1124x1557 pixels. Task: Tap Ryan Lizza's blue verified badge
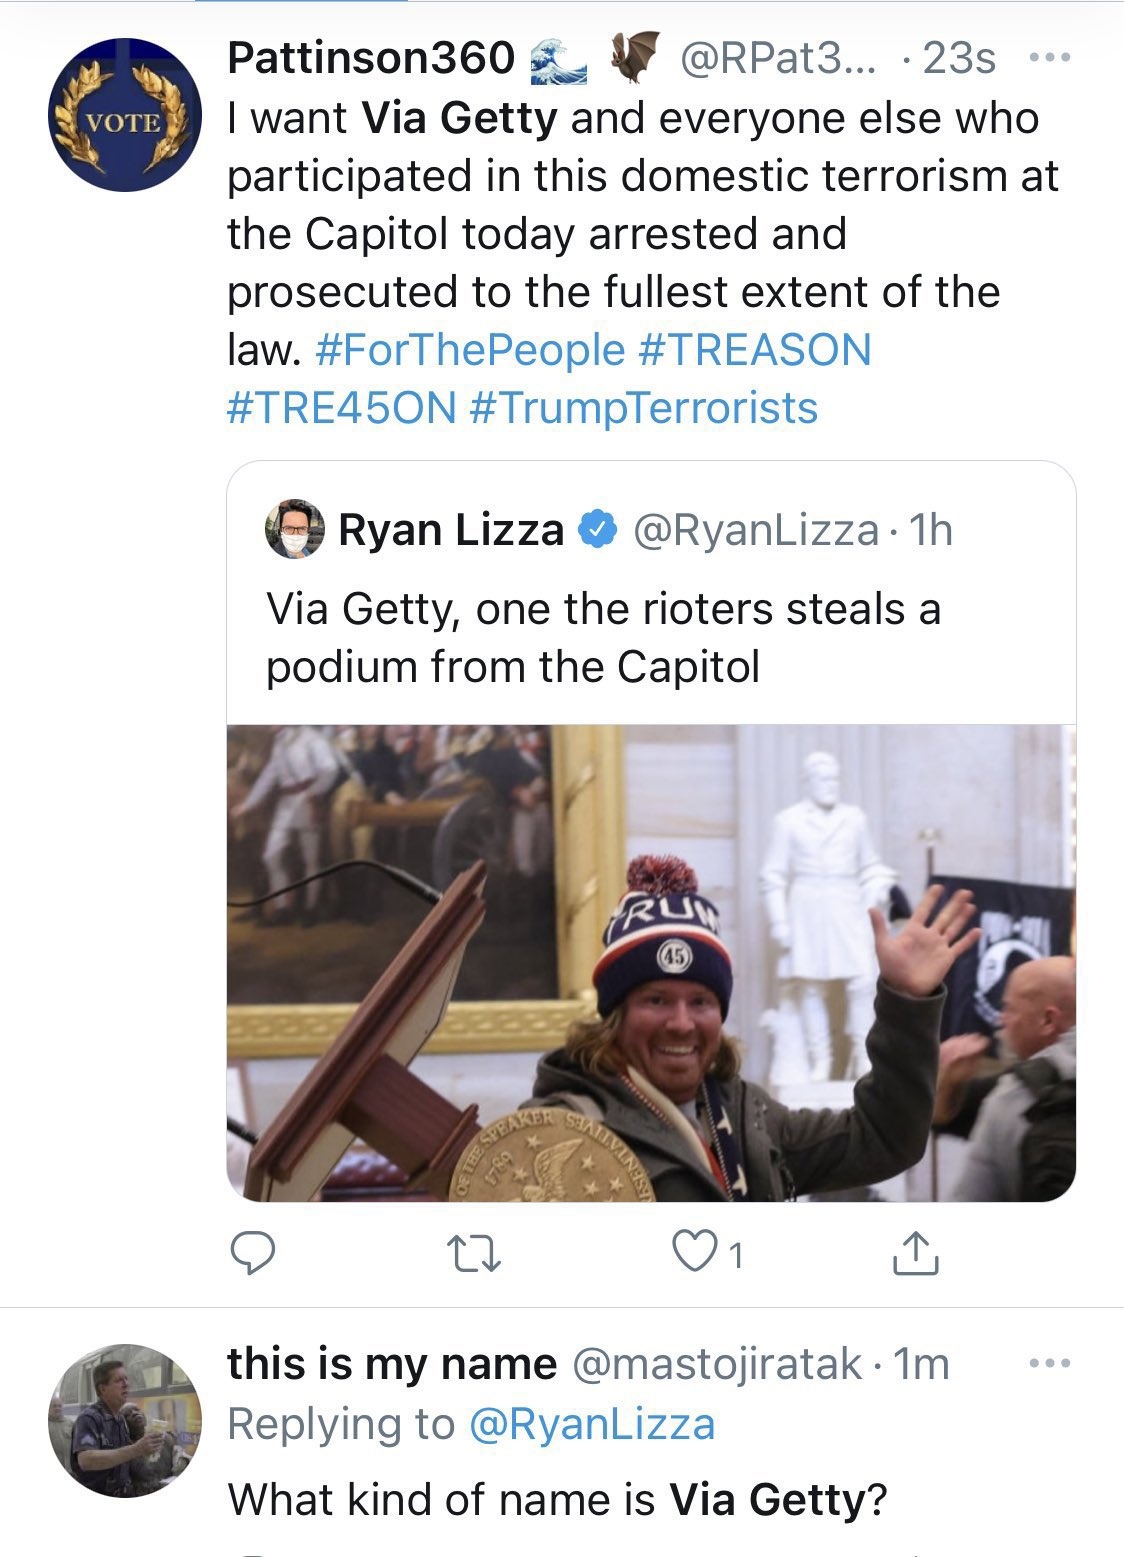[x=598, y=529]
